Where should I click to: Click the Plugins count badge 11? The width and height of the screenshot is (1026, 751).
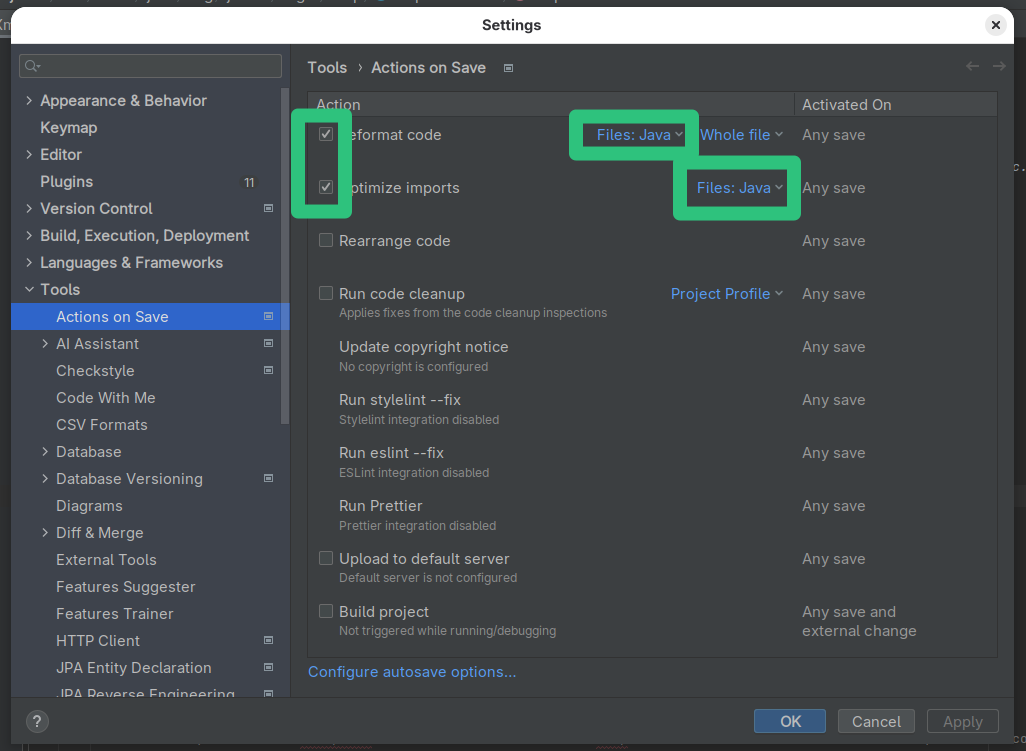tap(249, 183)
